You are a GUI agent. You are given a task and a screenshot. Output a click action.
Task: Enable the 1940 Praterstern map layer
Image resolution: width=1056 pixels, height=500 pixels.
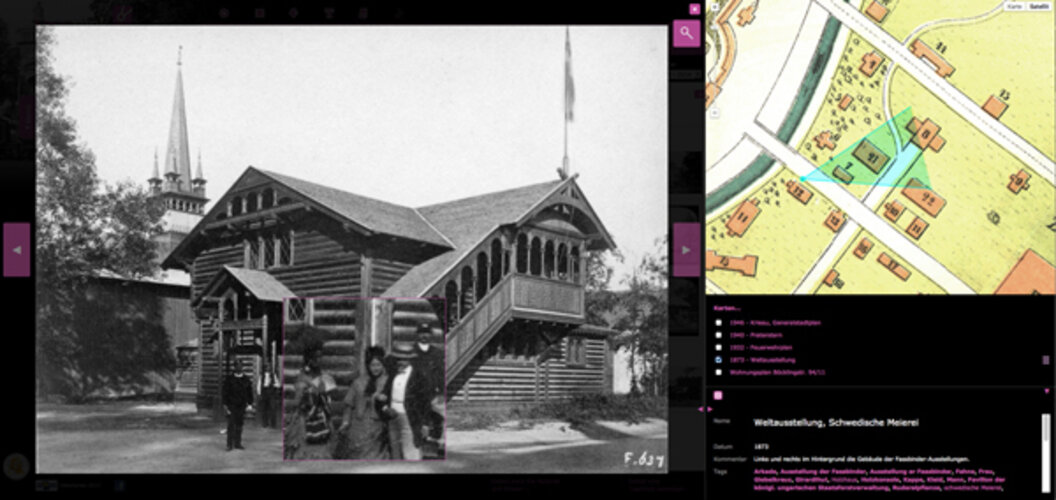(719, 335)
